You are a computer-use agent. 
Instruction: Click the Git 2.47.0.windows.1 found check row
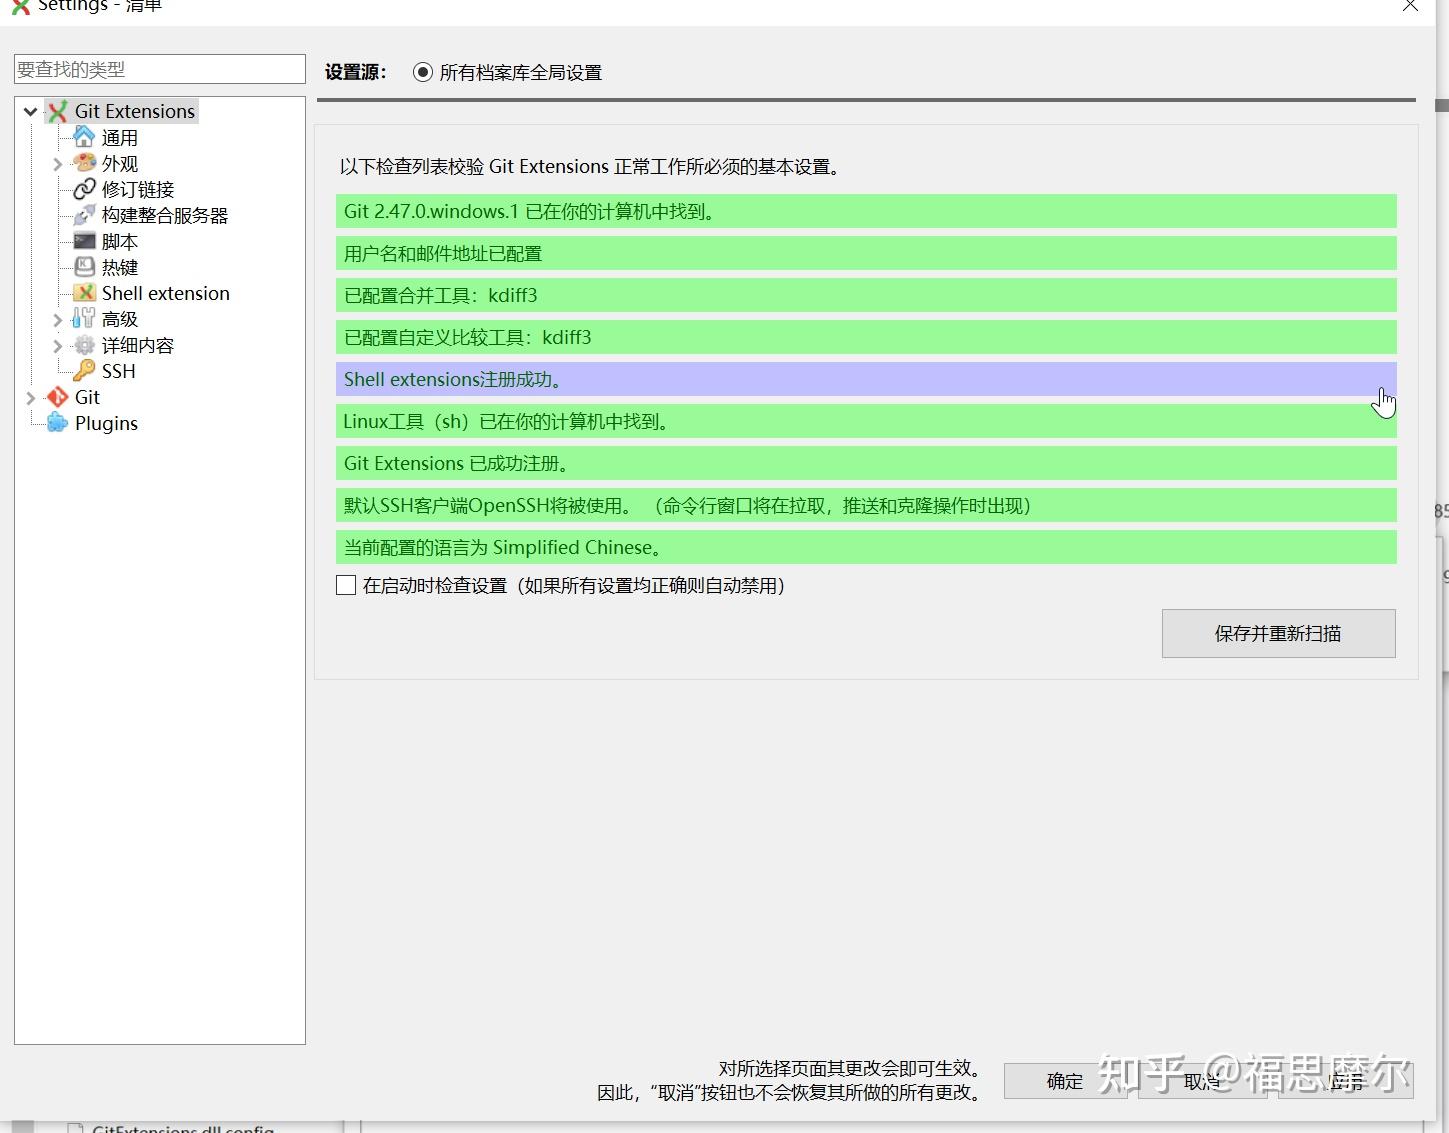pos(866,211)
